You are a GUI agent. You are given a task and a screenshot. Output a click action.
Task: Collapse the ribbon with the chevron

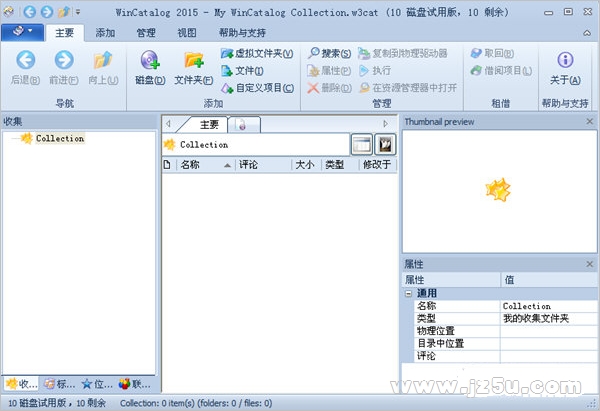[587, 33]
